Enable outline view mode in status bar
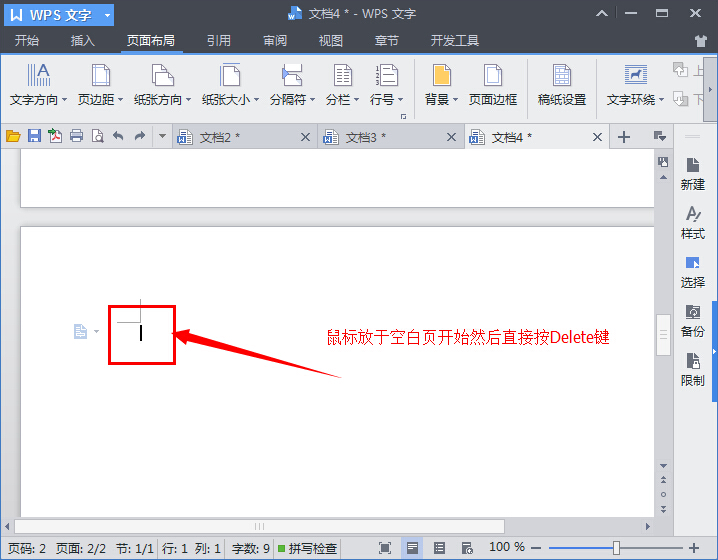The height and width of the screenshot is (560, 718). tap(439, 548)
